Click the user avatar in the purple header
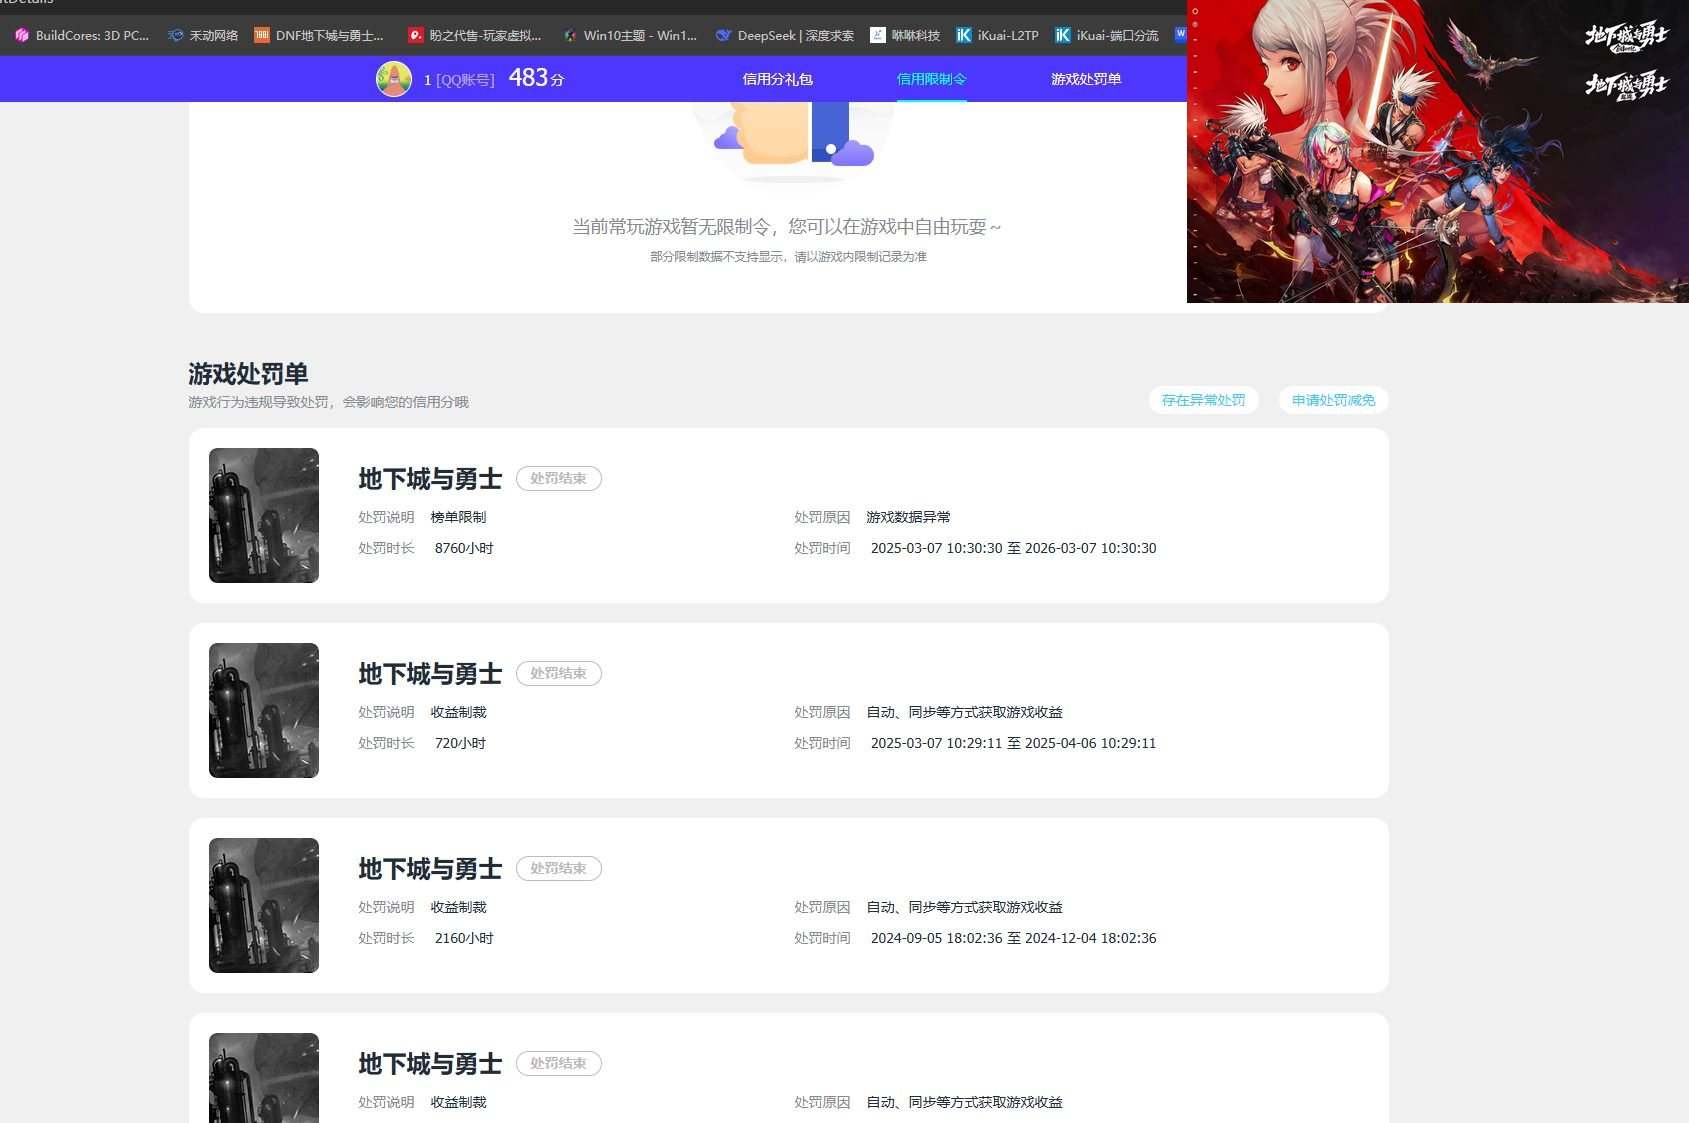1689x1123 pixels. [394, 79]
